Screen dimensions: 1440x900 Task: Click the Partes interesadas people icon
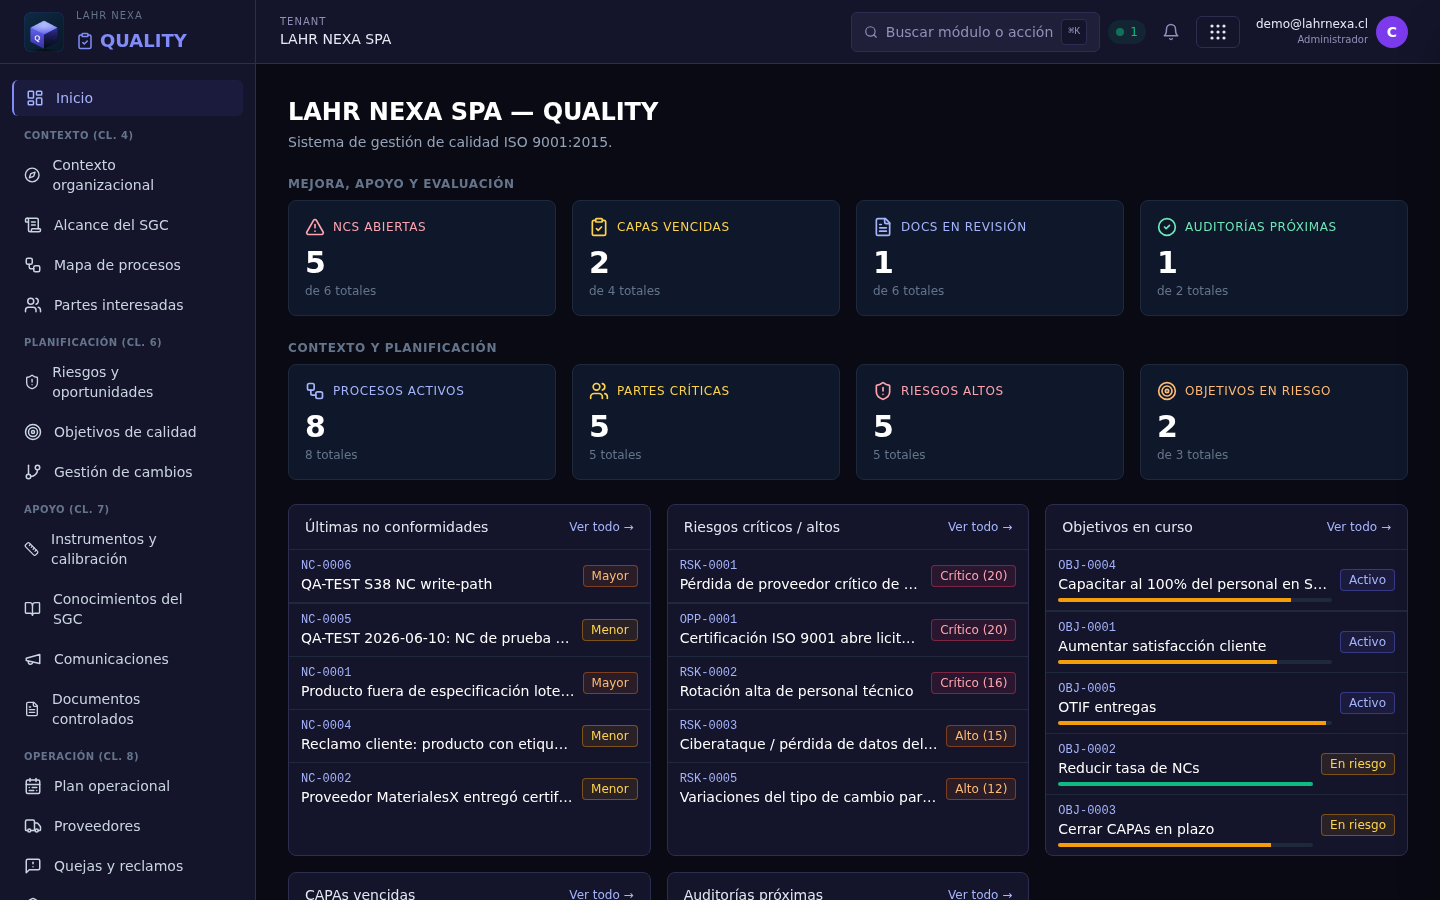(x=33, y=305)
